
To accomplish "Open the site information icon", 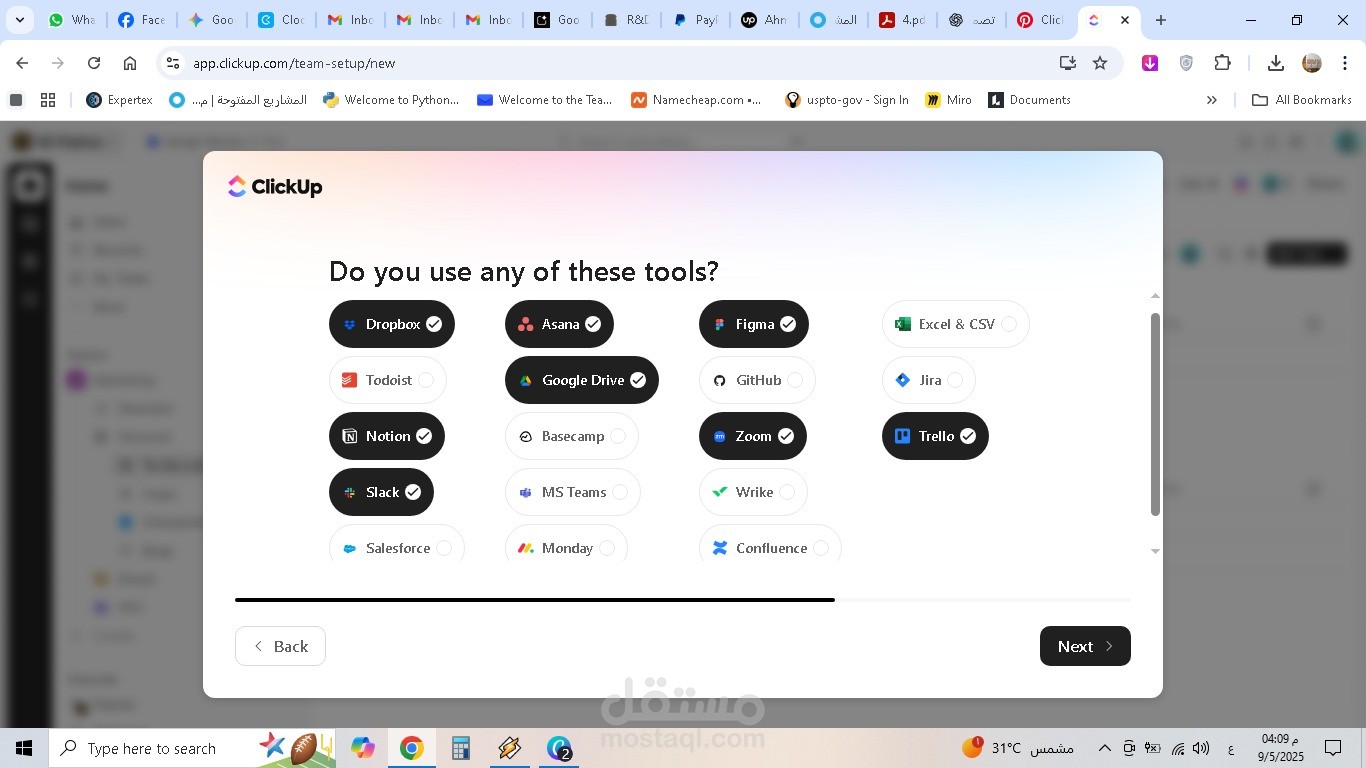I will tap(173, 63).
